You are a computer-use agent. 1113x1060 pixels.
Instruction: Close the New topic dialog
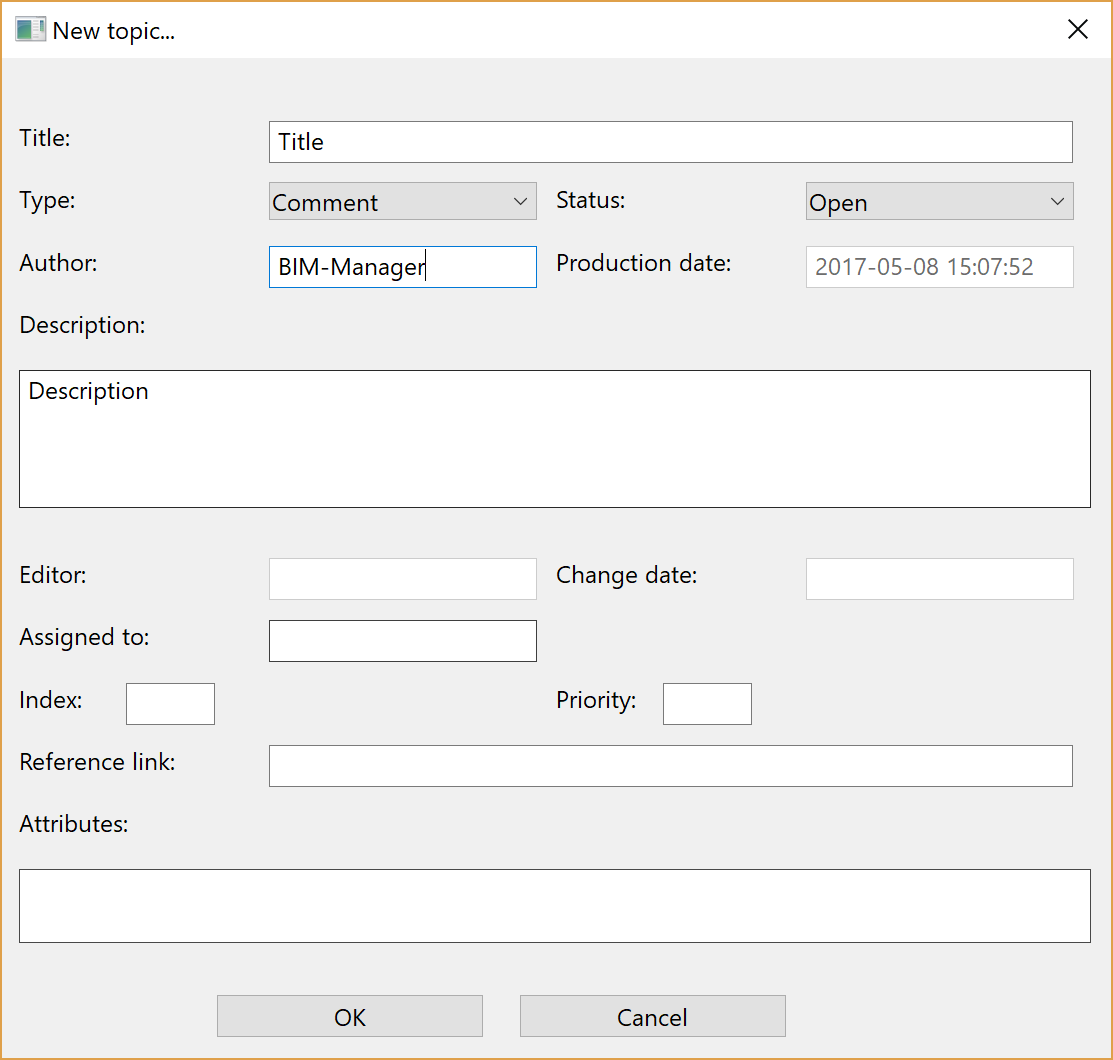coord(1077,29)
